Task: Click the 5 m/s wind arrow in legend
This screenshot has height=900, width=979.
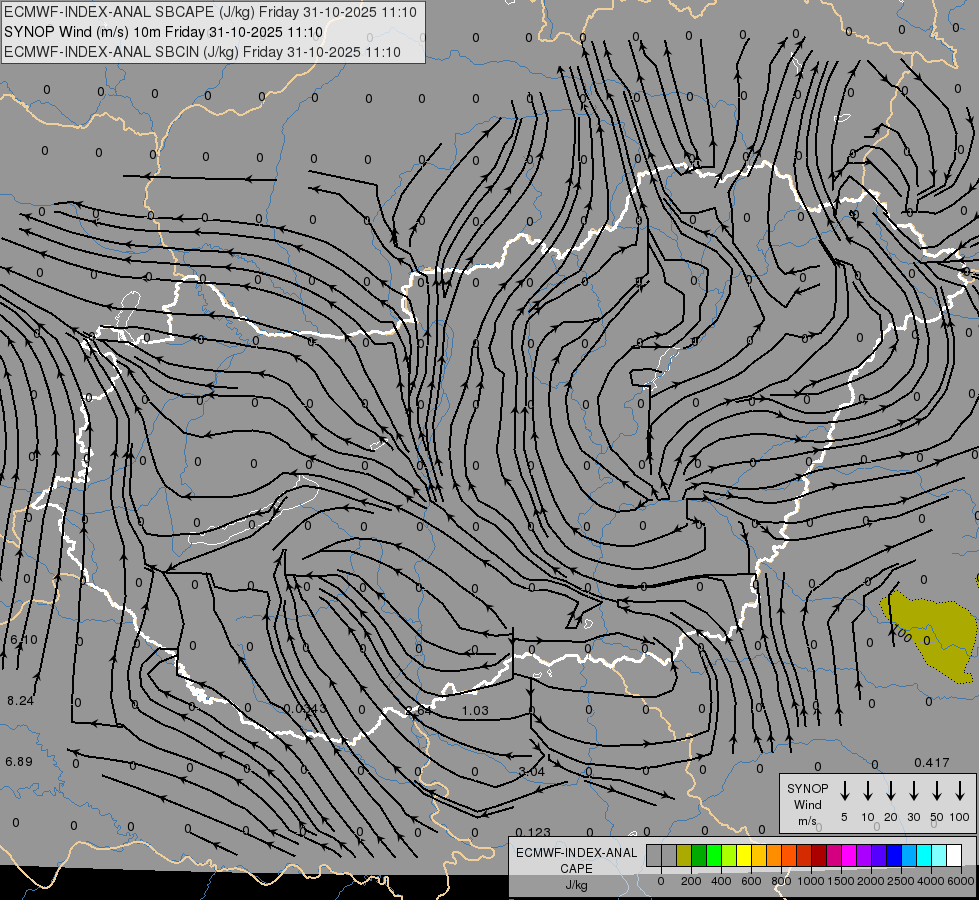Action: click(844, 791)
